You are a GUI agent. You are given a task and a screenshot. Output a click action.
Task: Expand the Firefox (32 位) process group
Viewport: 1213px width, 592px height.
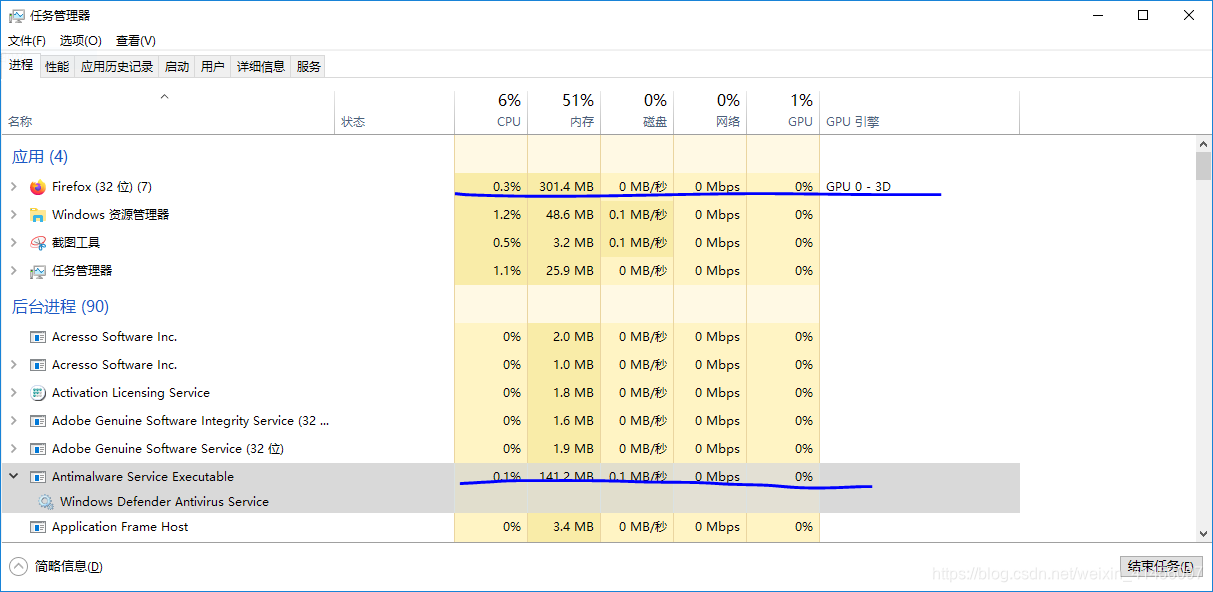coord(13,187)
